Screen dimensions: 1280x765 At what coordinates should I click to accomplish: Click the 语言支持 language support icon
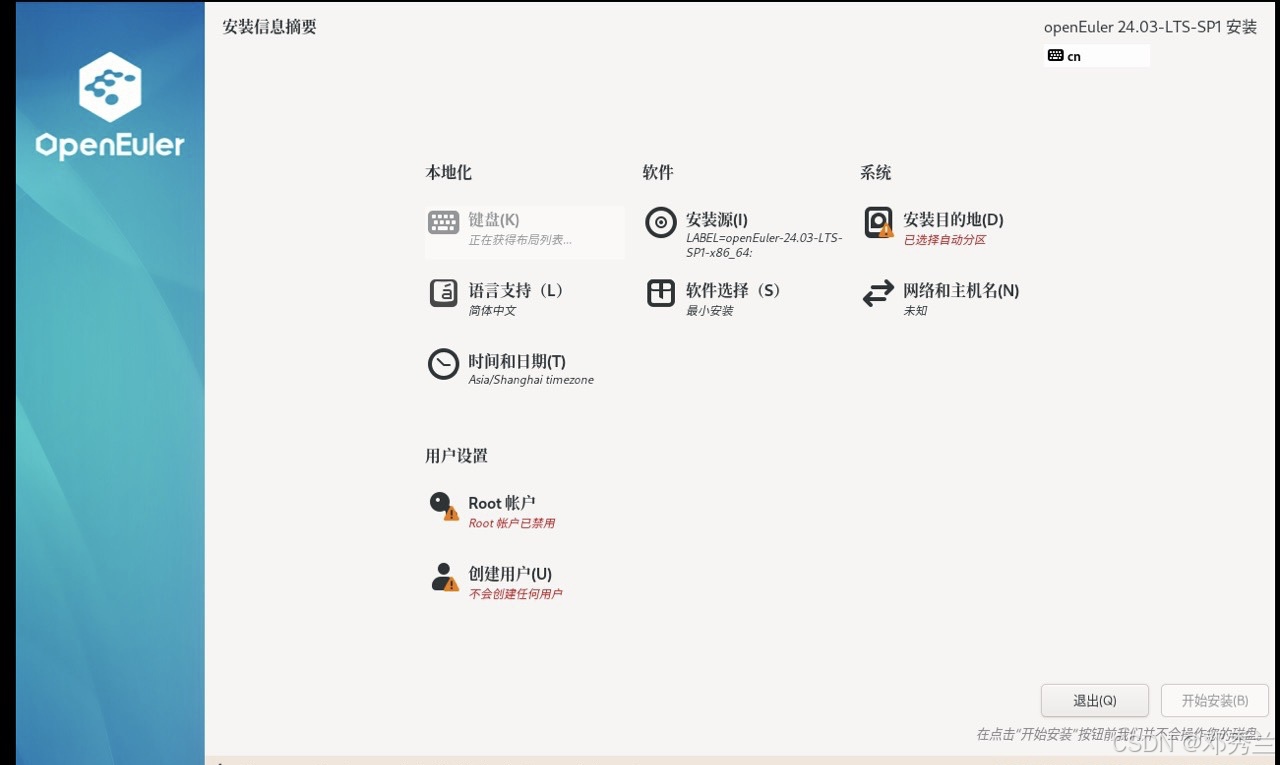pos(442,293)
